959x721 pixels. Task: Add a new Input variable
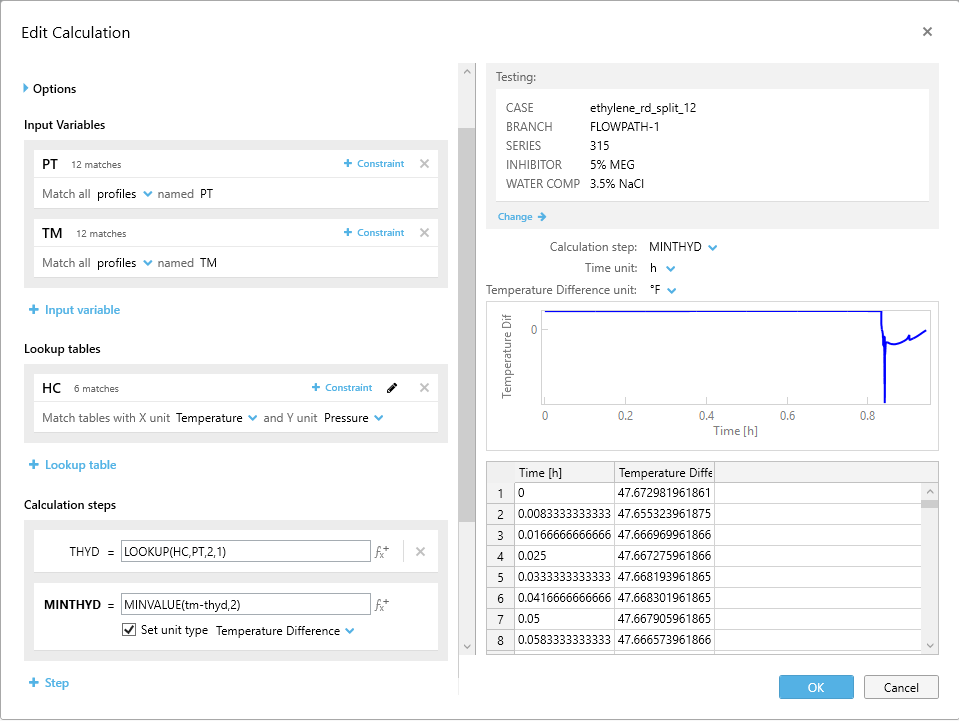tap(75, 310)
